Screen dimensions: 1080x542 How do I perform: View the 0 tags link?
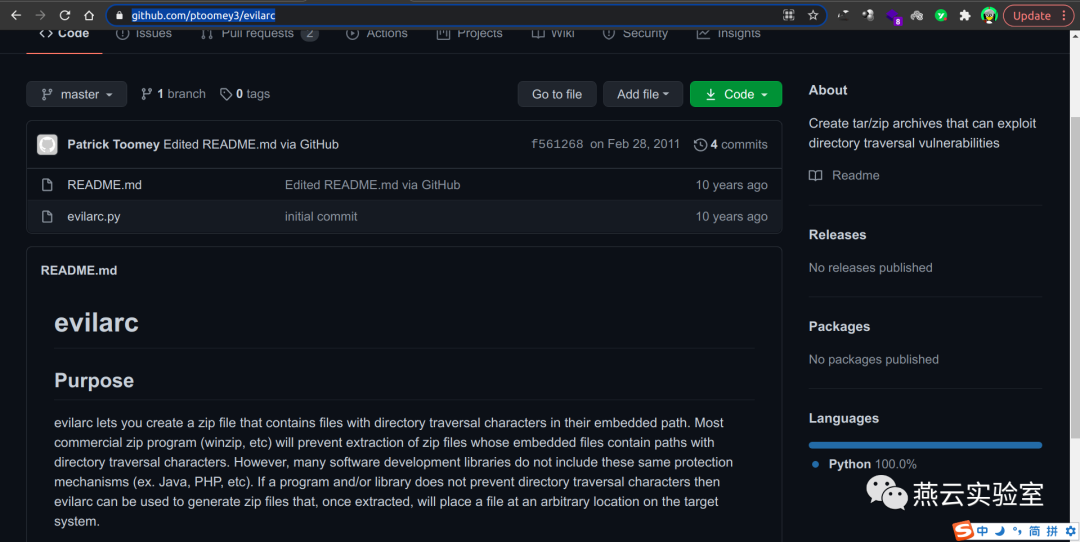tap(245, 94)
